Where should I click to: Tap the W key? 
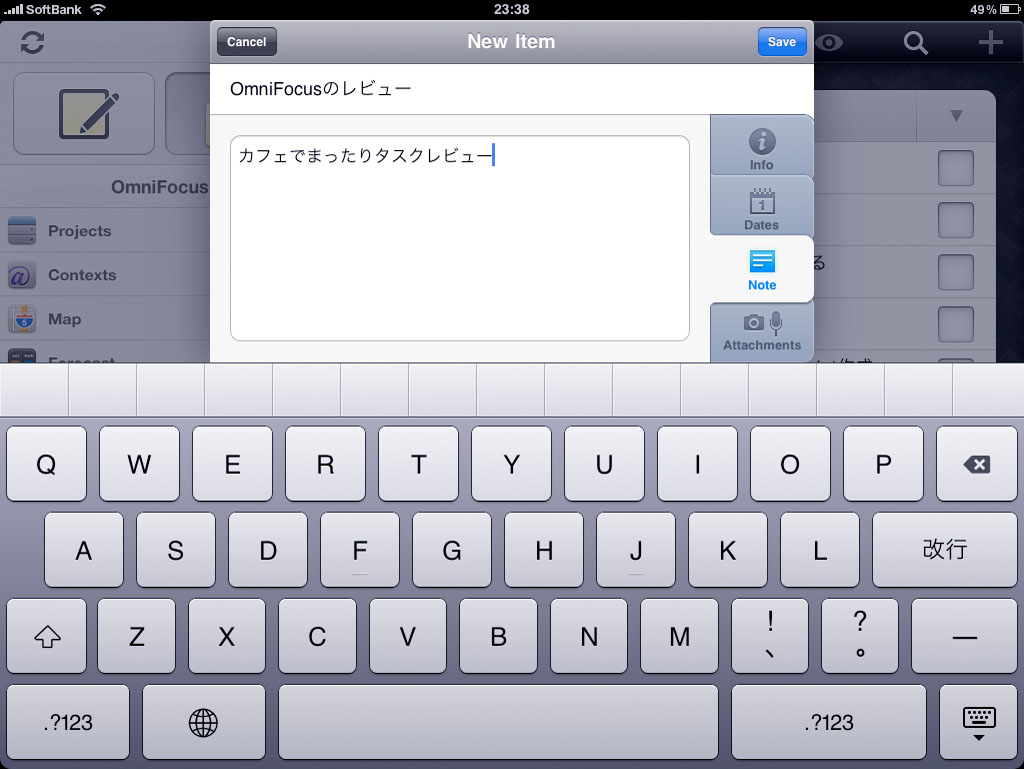pos(139,464)
